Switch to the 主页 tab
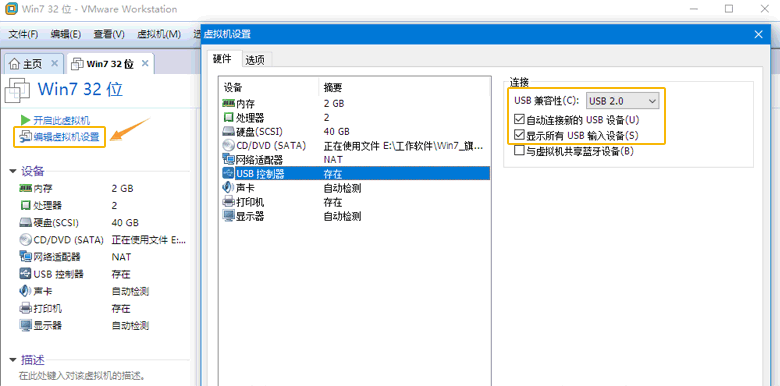The height and width of the screenshot is (386, 780). point(33,64)
